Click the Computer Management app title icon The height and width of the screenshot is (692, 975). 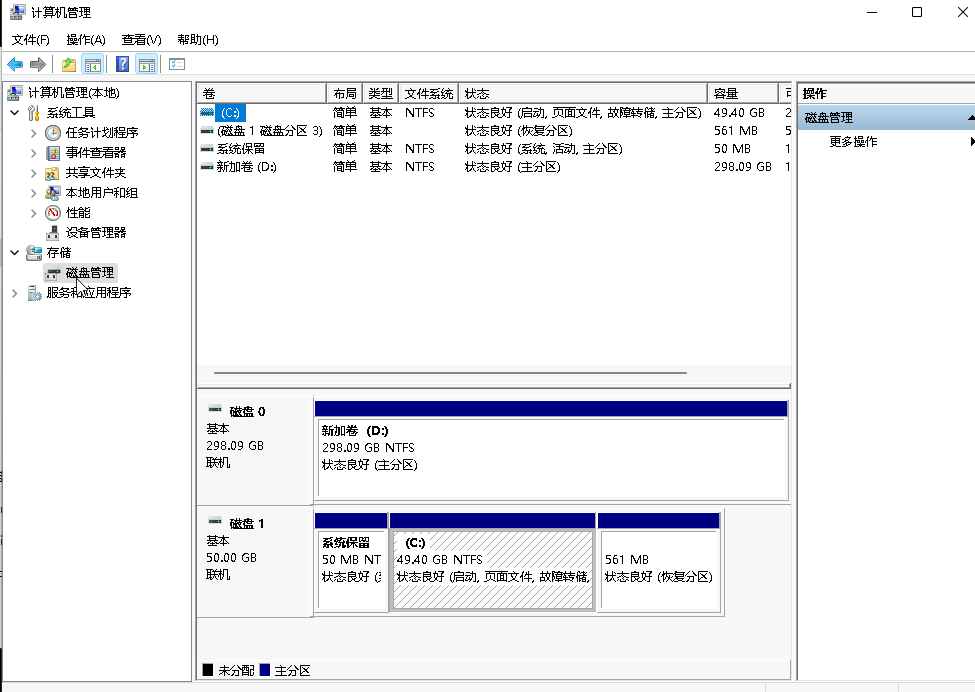click(x=18, y=12)
